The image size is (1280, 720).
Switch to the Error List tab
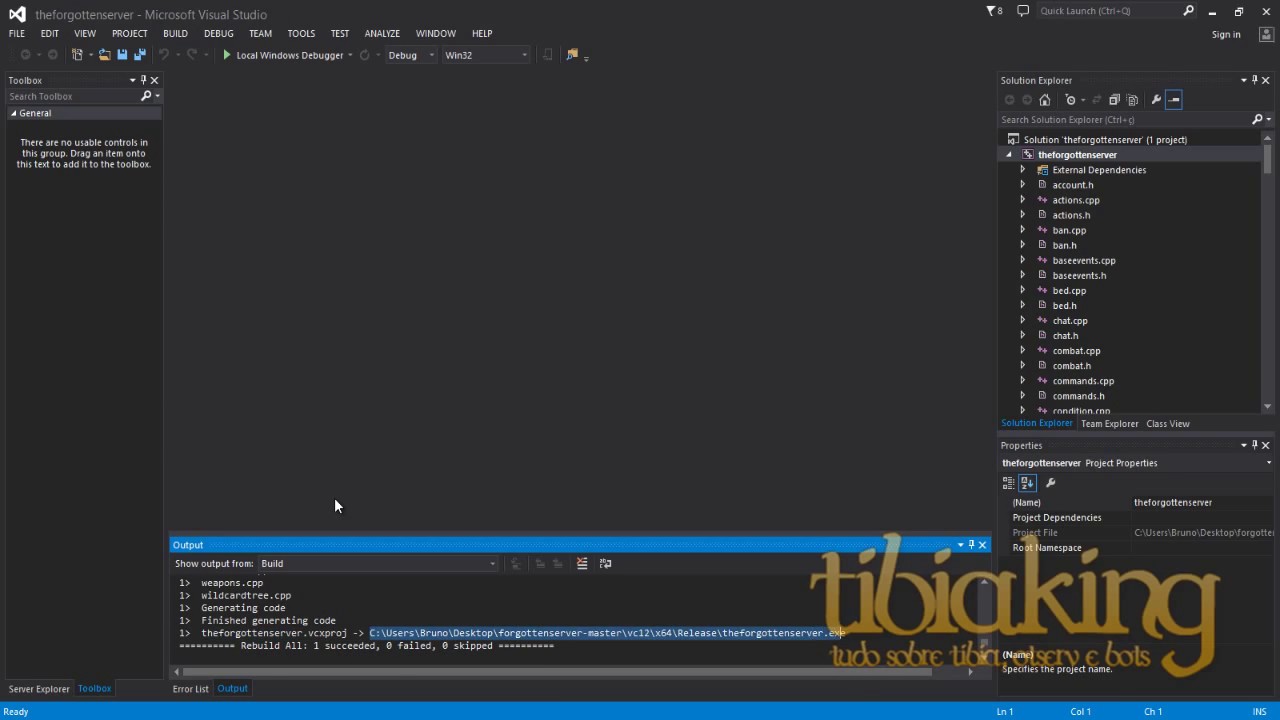[x=190, y=689]
